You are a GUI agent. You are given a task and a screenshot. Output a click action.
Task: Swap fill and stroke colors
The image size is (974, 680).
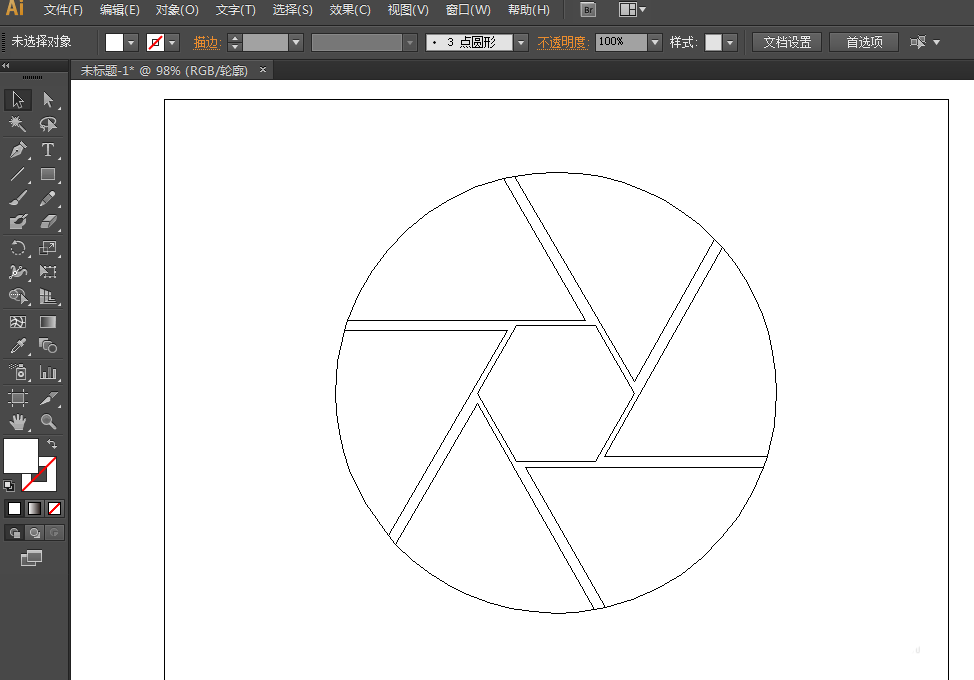[x=52, y=444]
